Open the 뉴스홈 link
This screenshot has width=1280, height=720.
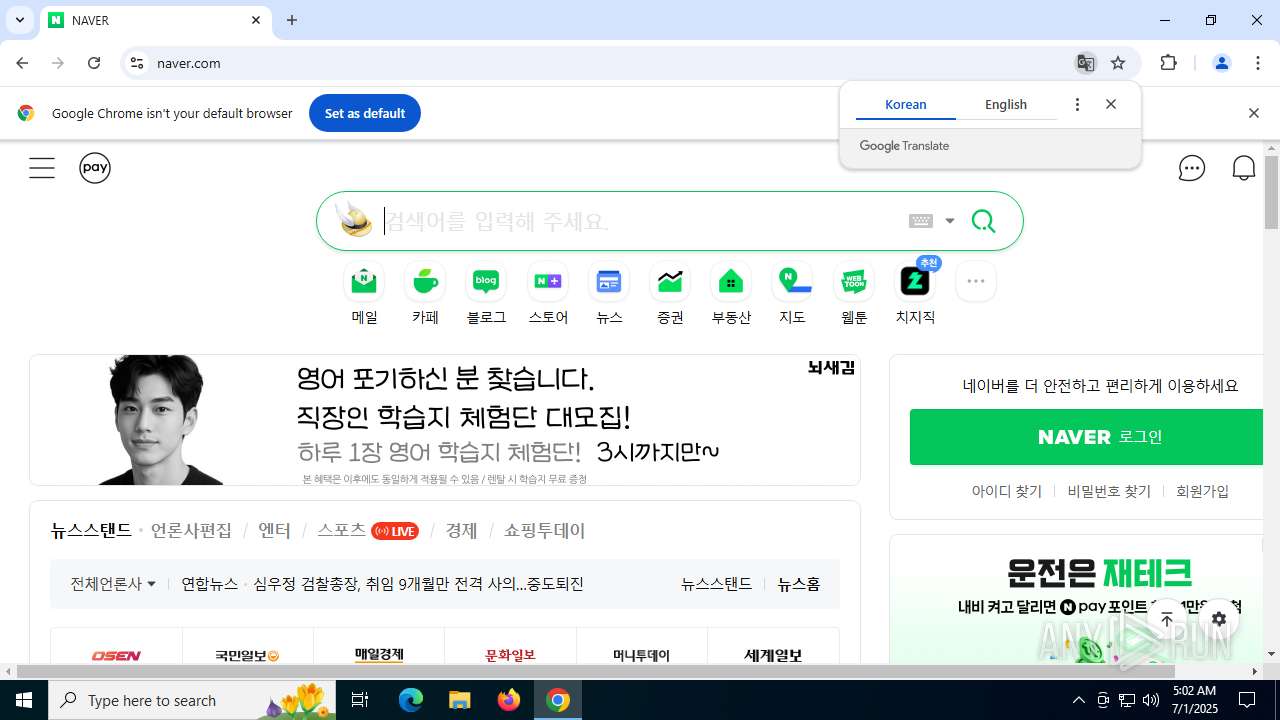point(799,584)
